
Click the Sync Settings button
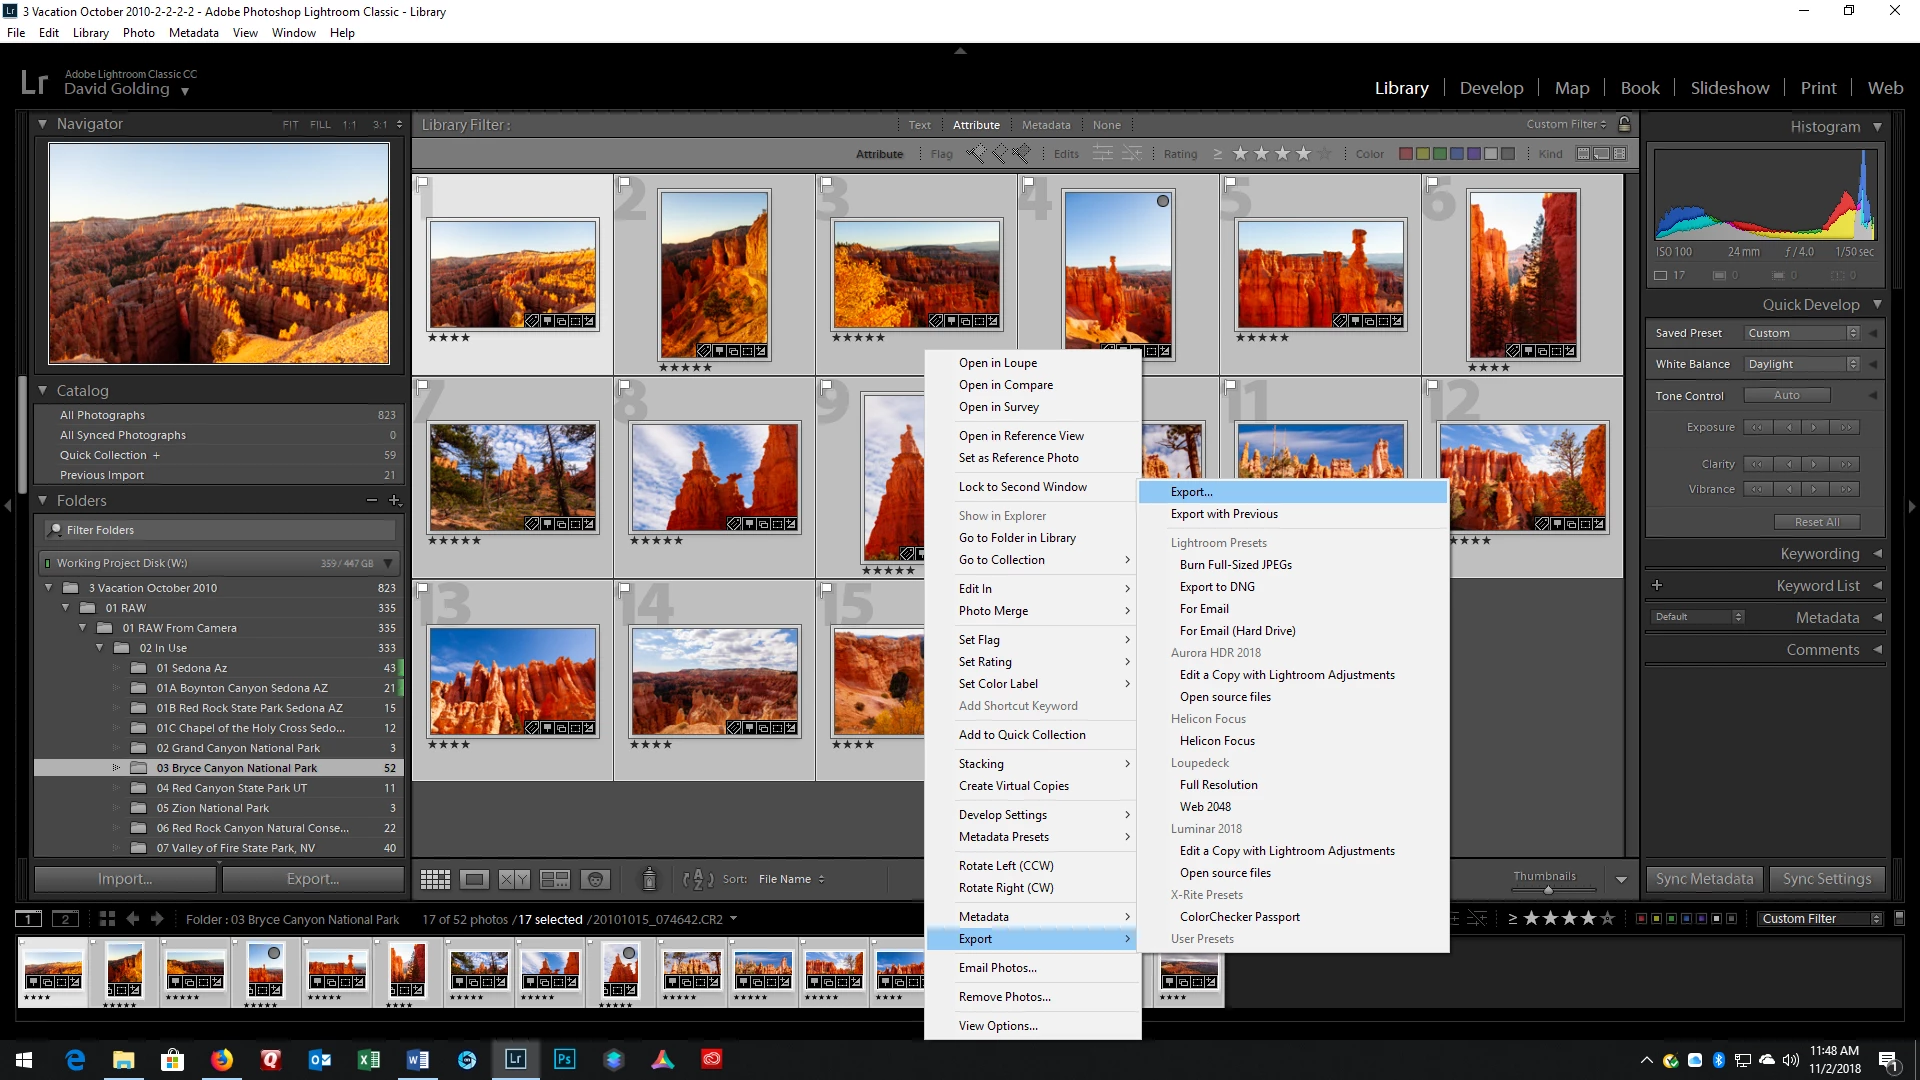[1826, 879]
